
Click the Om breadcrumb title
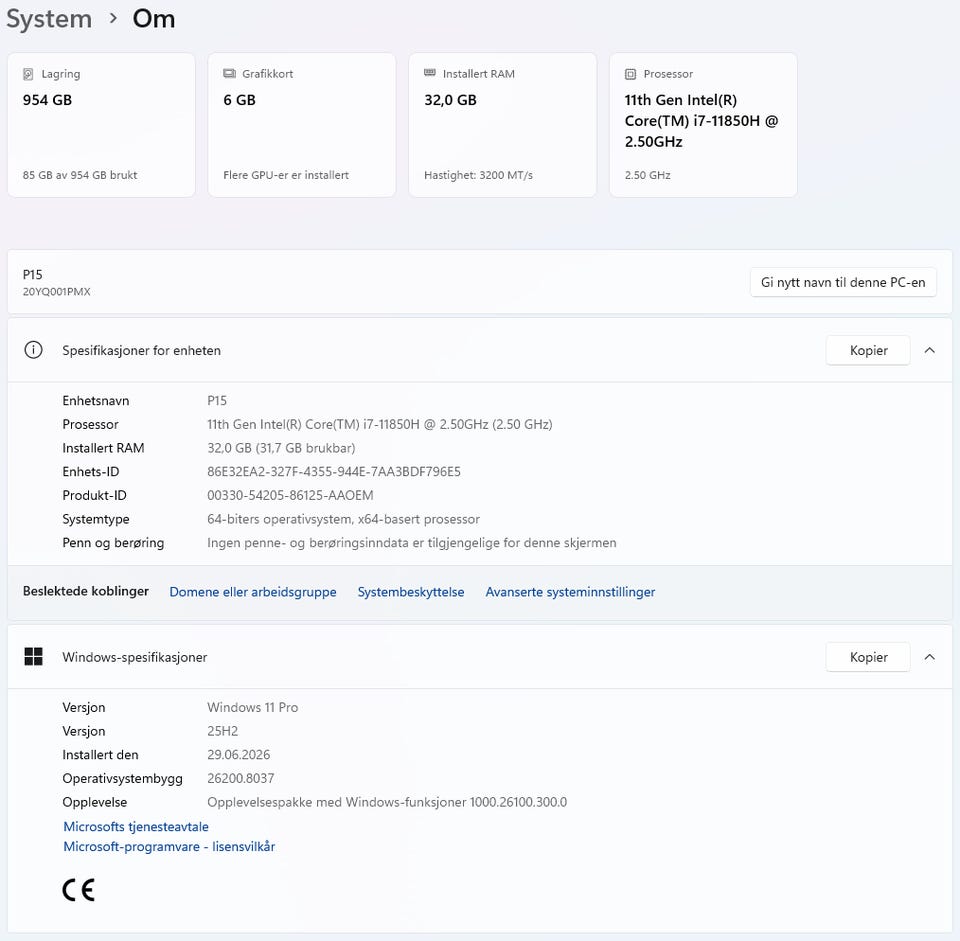(x=154, y=19)
